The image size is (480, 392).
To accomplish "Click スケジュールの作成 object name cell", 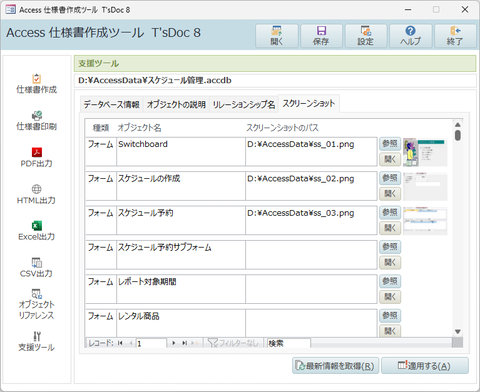I will [x=181, y=186].
